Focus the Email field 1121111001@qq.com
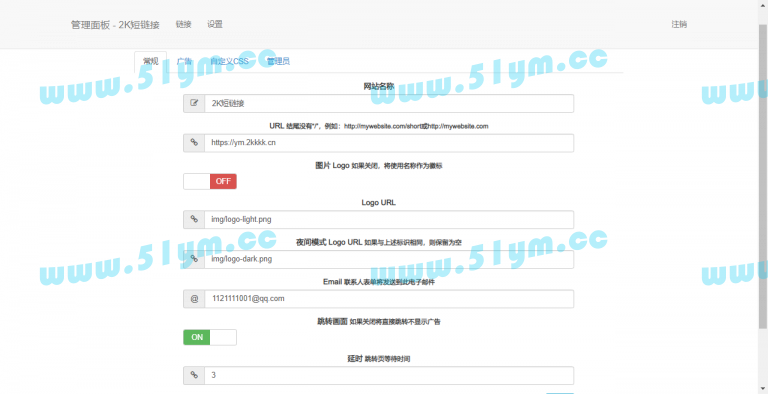 click(389, 298)
